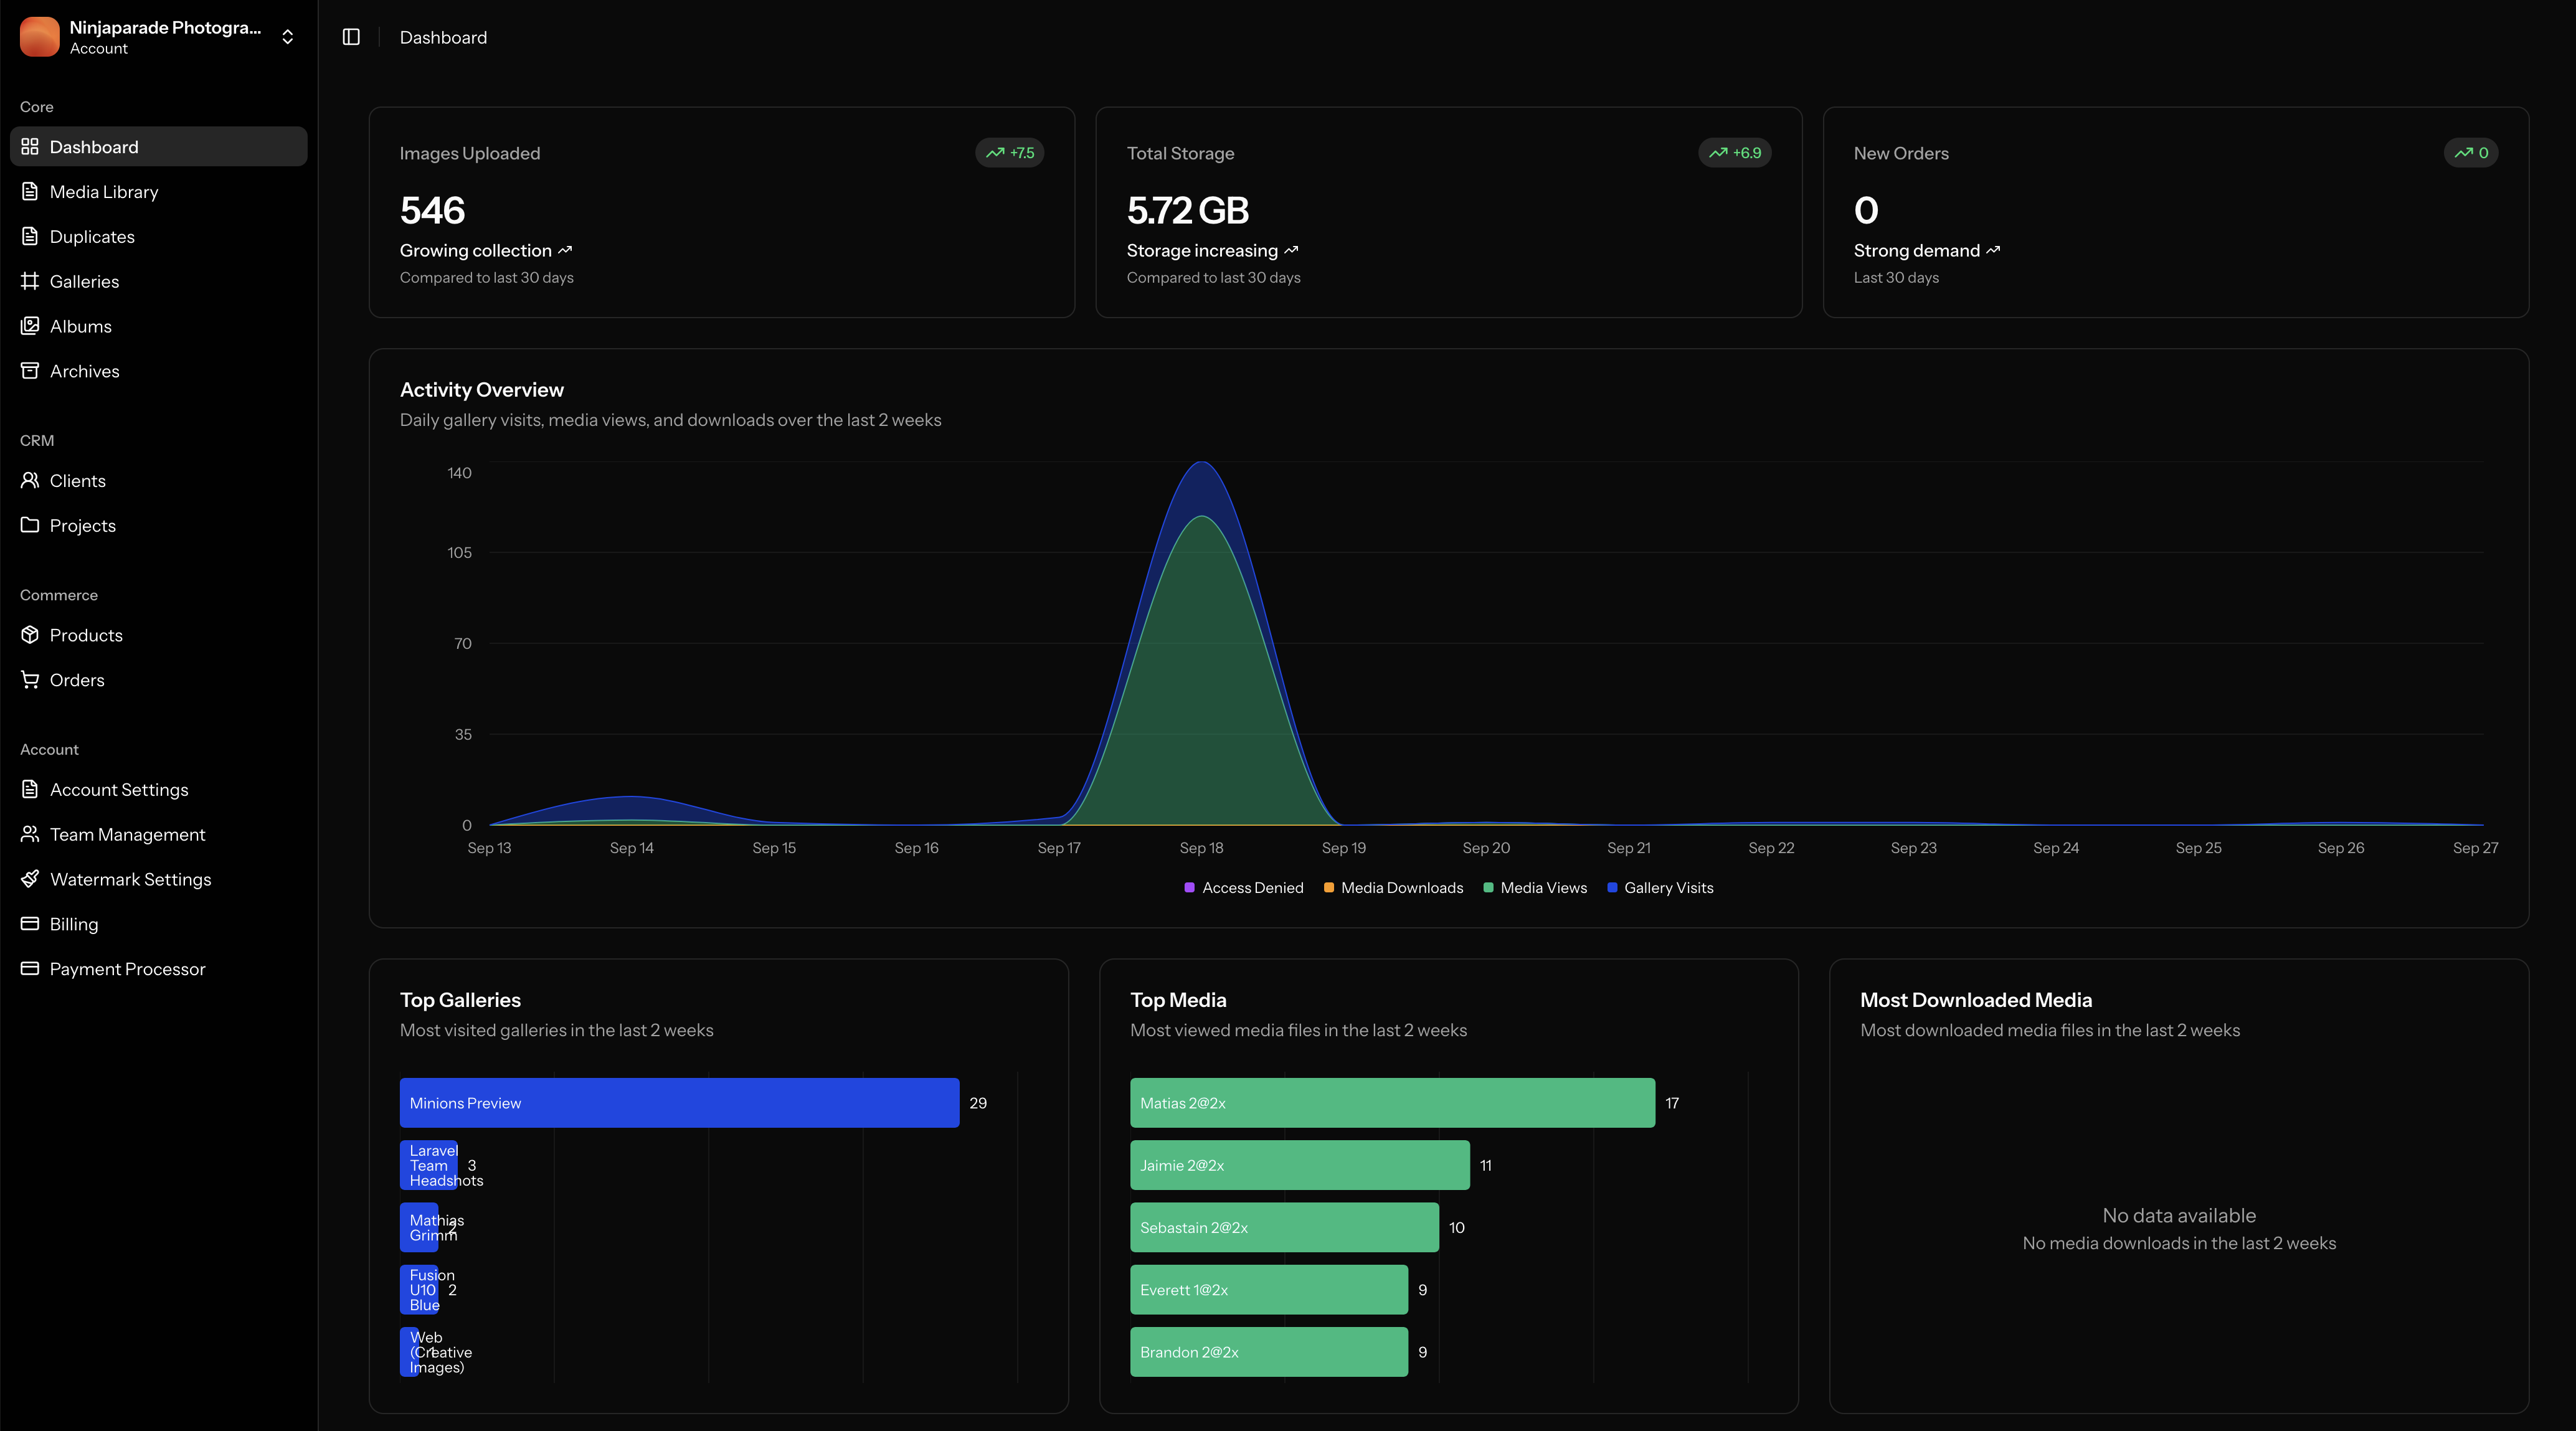Click the Orders shopping cart icon
The width and height of the screenshot is (2576, 1431).
30,680
